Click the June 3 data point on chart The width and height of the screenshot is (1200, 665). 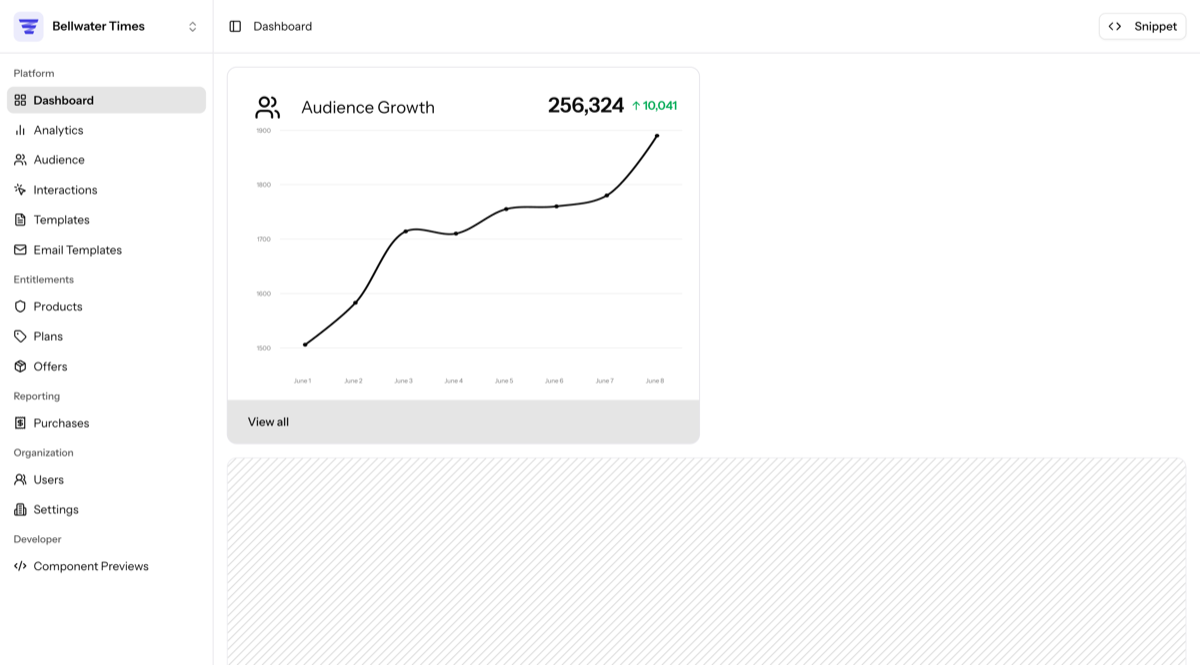pyautogui.click(x=406, y=231)
